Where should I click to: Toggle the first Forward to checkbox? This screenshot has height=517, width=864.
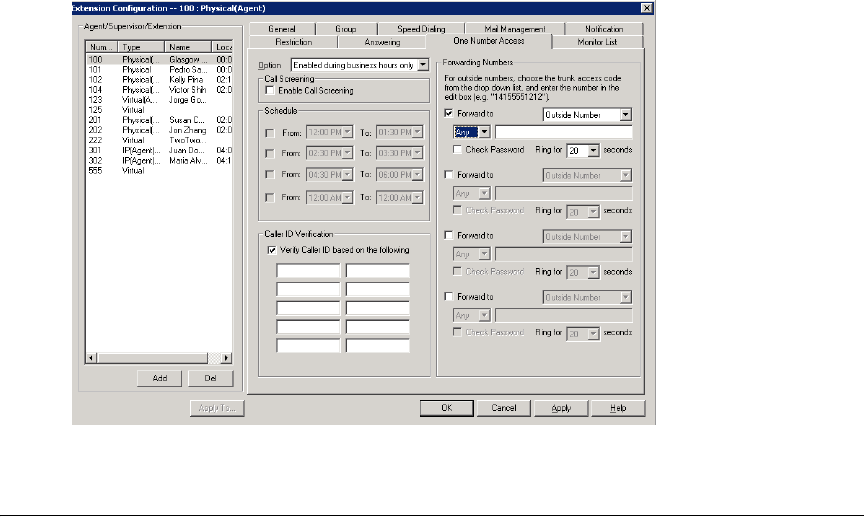[x=448, y=114]
